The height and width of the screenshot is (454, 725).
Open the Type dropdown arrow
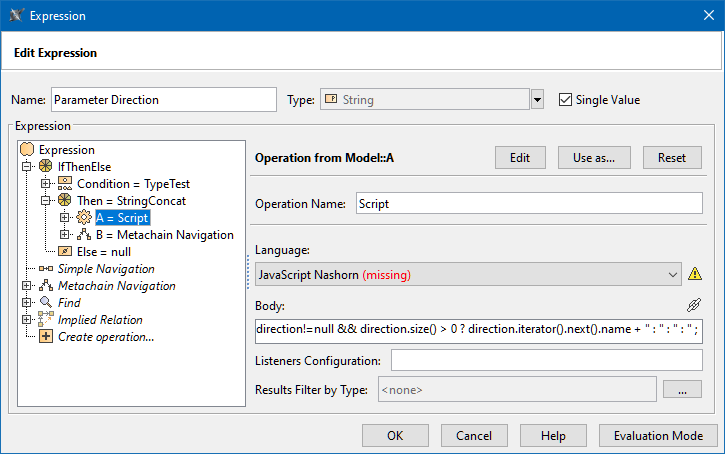[x=537, y=100]
